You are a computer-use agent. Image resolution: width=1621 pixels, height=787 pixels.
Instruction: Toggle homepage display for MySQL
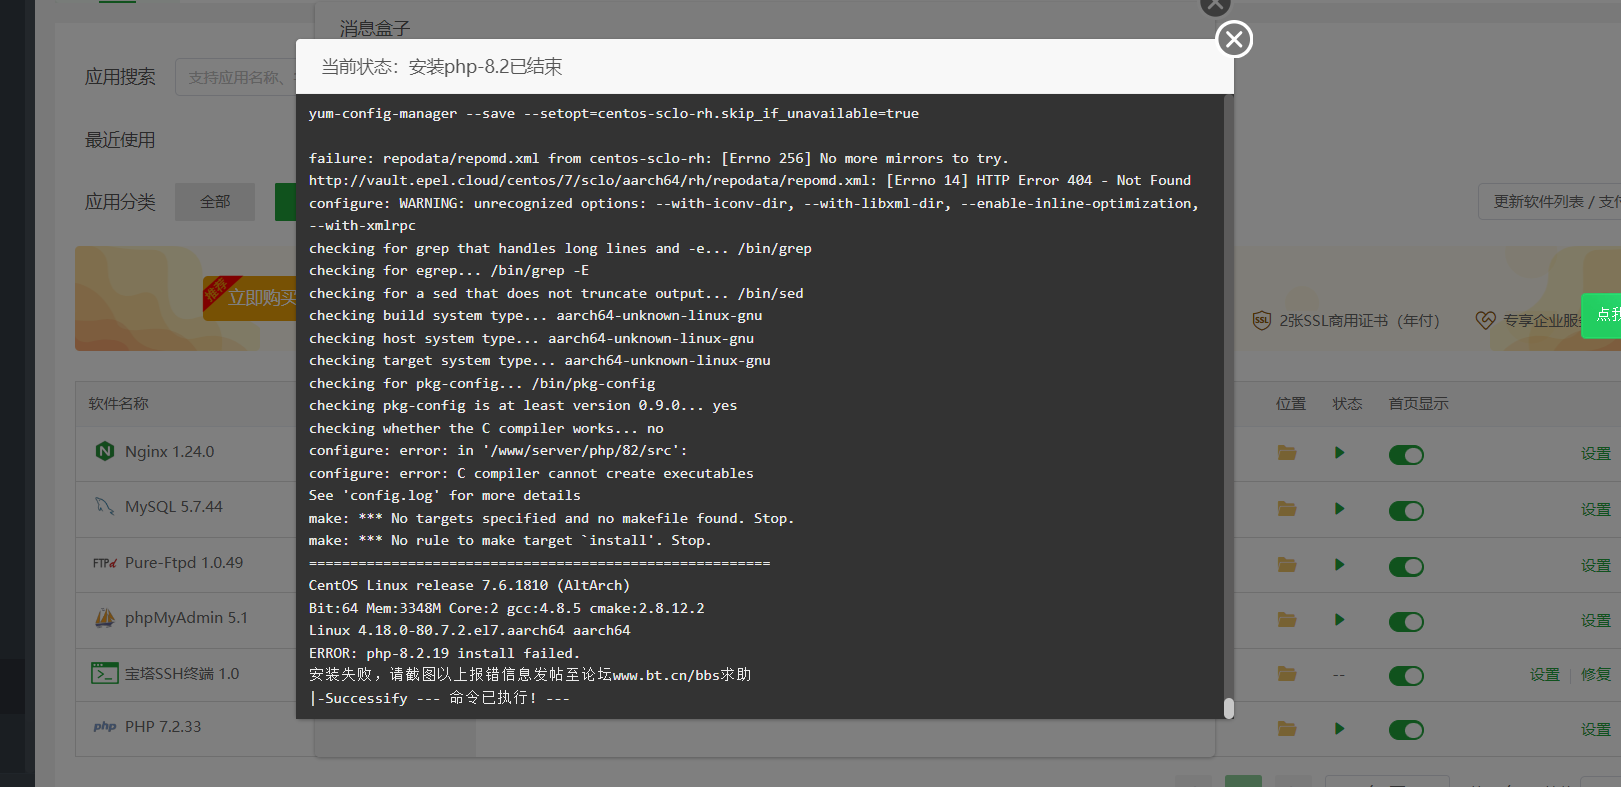(1406, 511)
